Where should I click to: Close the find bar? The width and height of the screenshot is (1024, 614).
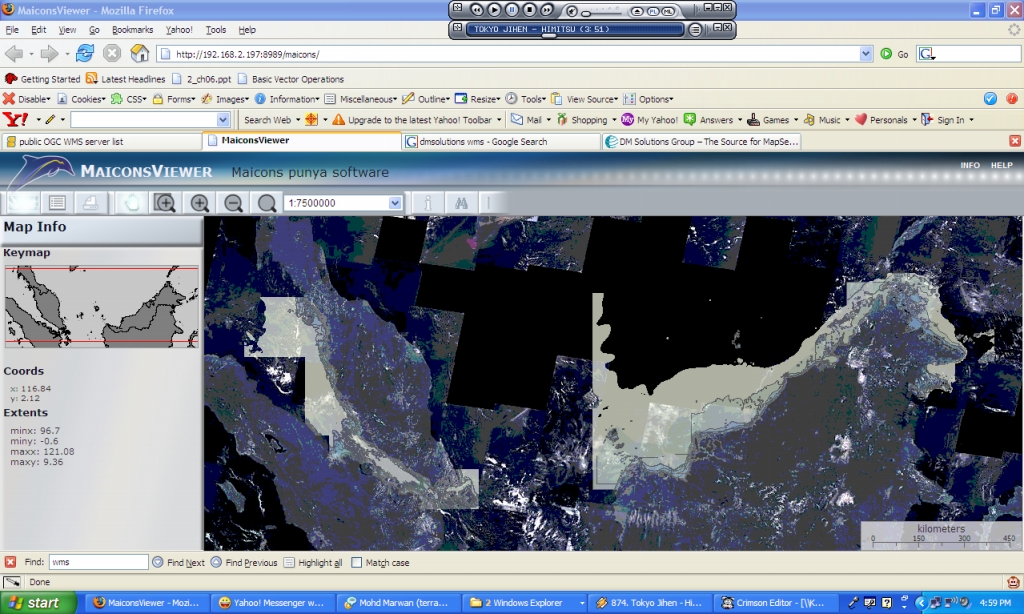click(10, 562)
